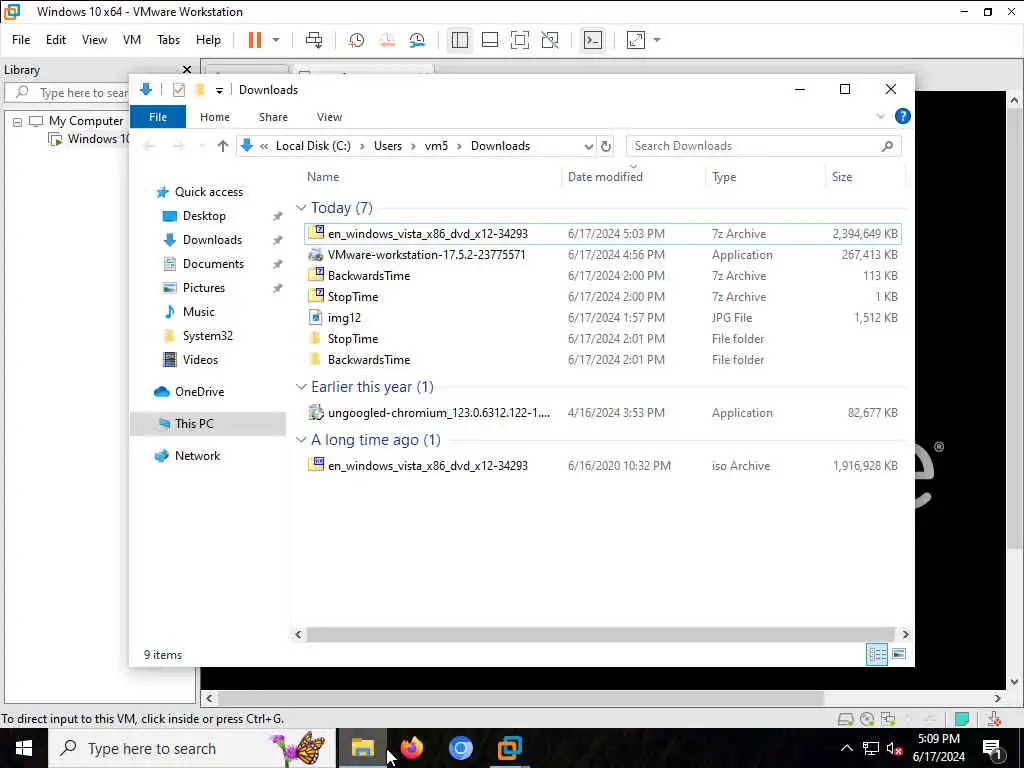
Task: Go up one folder level
Action: [223, 146]
